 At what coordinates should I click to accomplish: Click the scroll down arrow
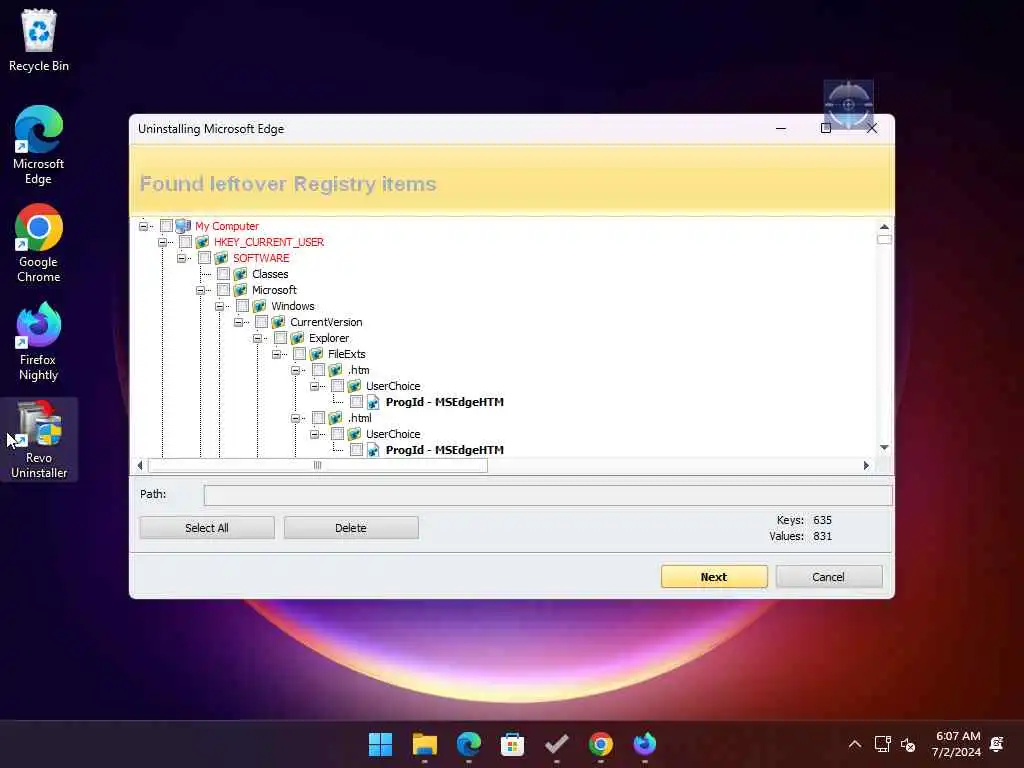[x=884, y=447]
